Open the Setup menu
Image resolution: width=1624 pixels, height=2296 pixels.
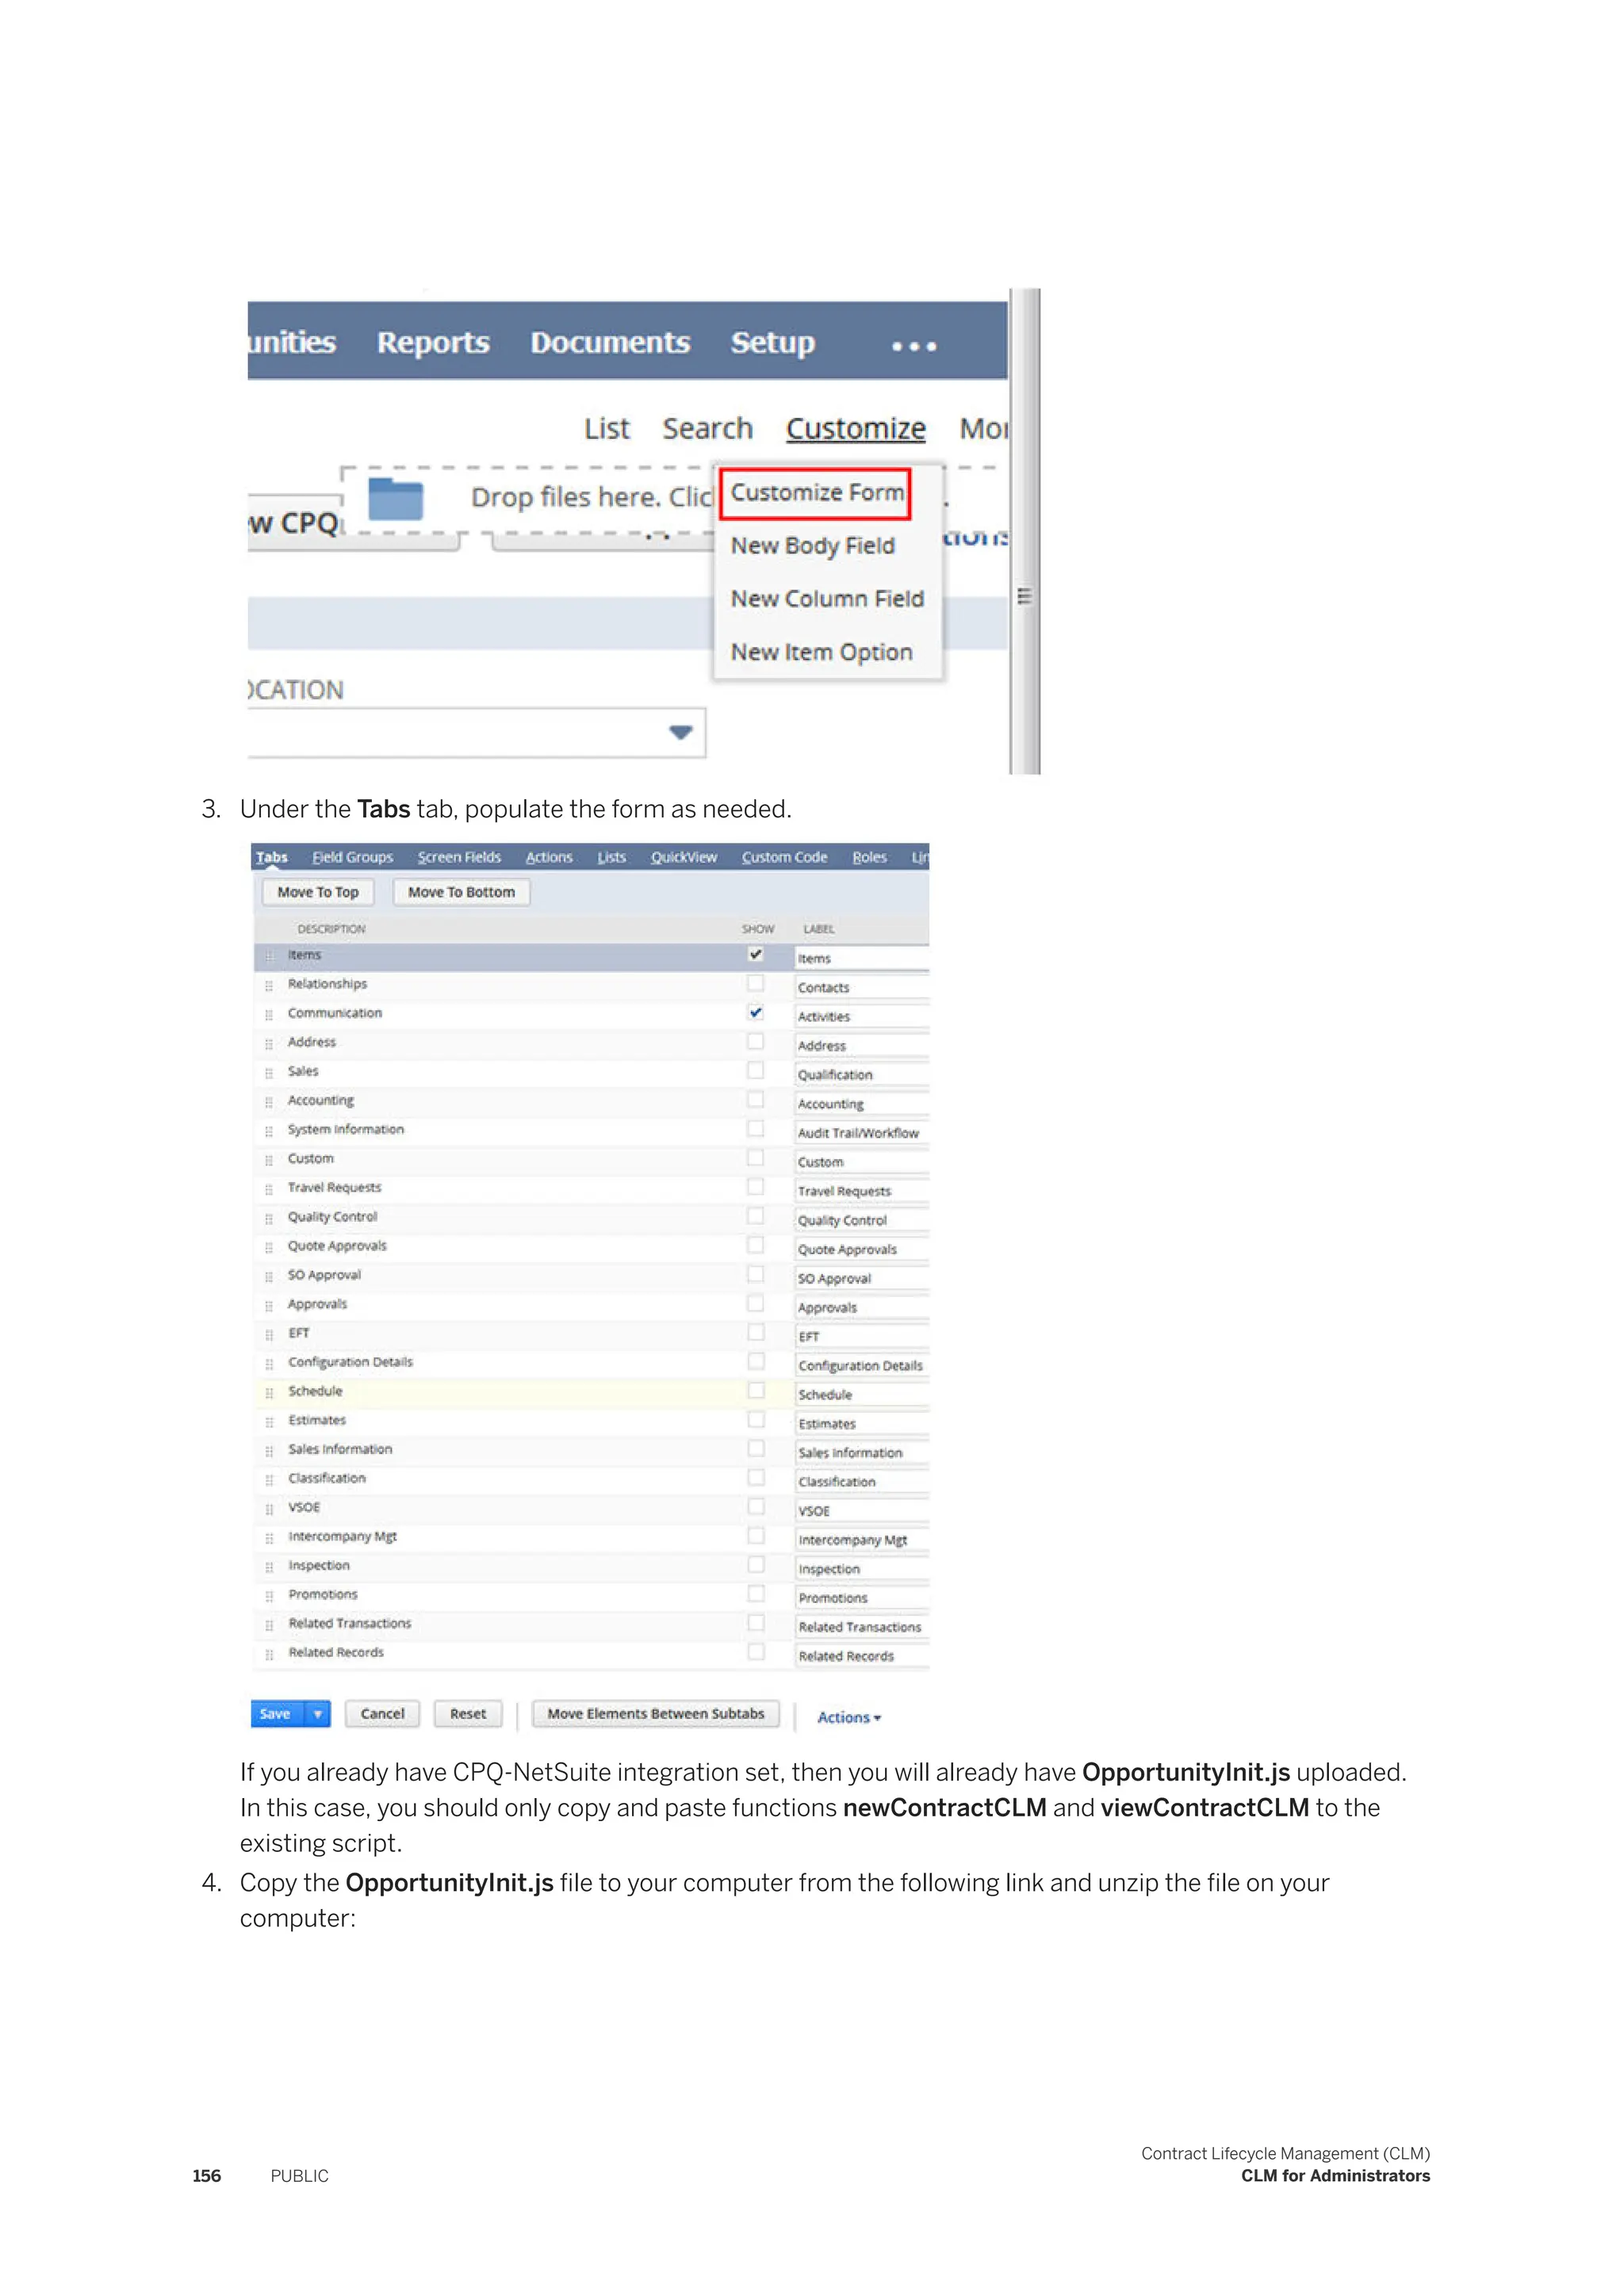[773, 342]
